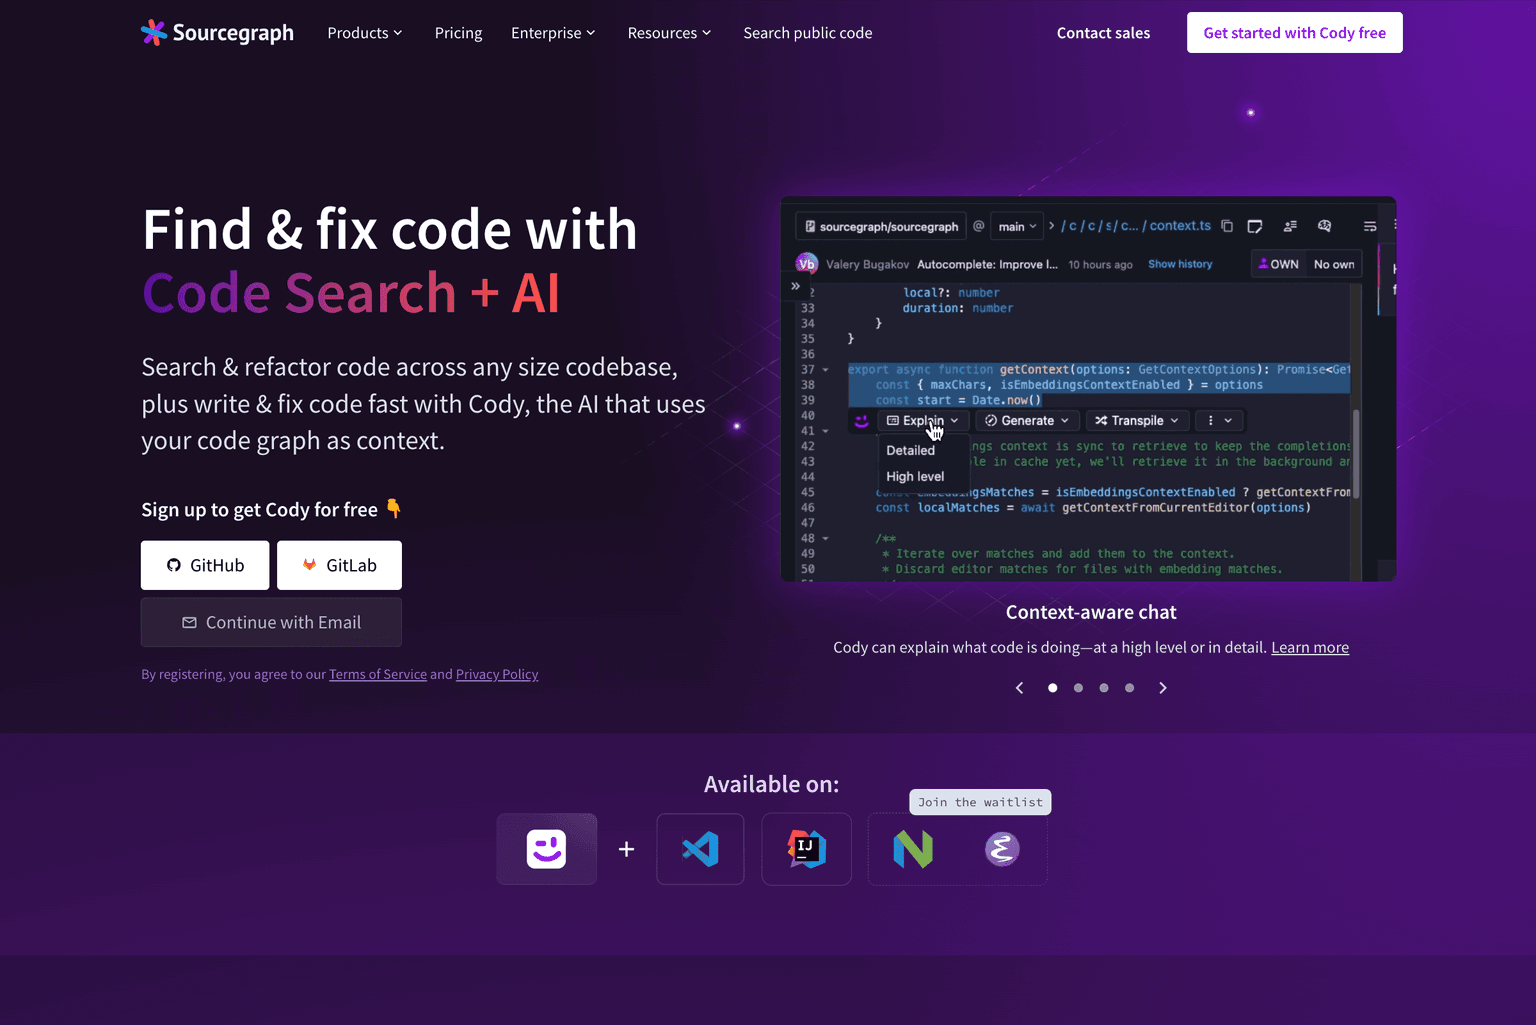Click the code annotation icon beside copy
Image resolution: width=1536 pixels, height=1025 pixels.
[1255, 226]
